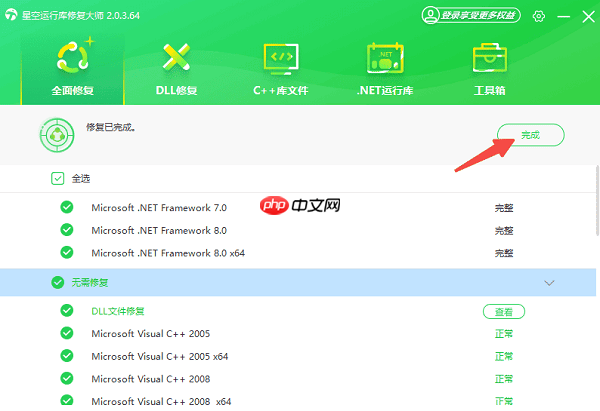Toggle check mark beside Visual C++ 2005
This screenshot has width=600, height=411.
[x=67, y=333]
